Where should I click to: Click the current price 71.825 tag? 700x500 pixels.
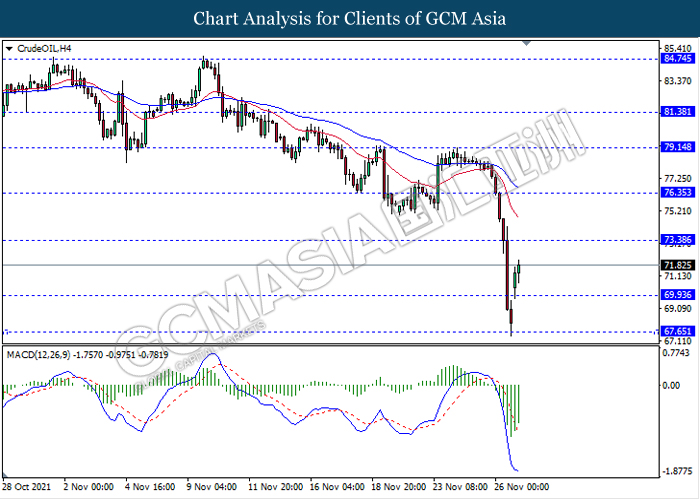tap(677, 265)
